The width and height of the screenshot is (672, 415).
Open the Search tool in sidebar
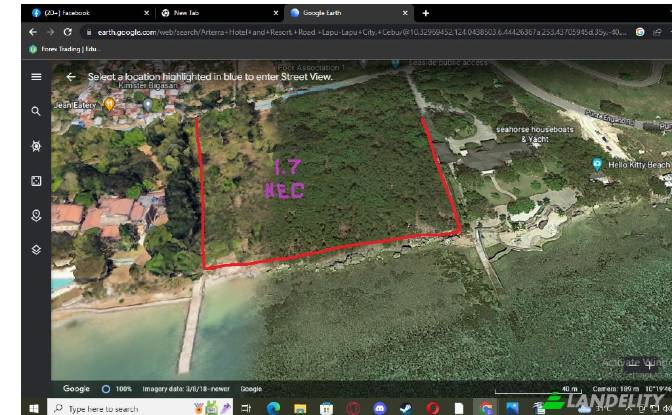pos(36,112)
